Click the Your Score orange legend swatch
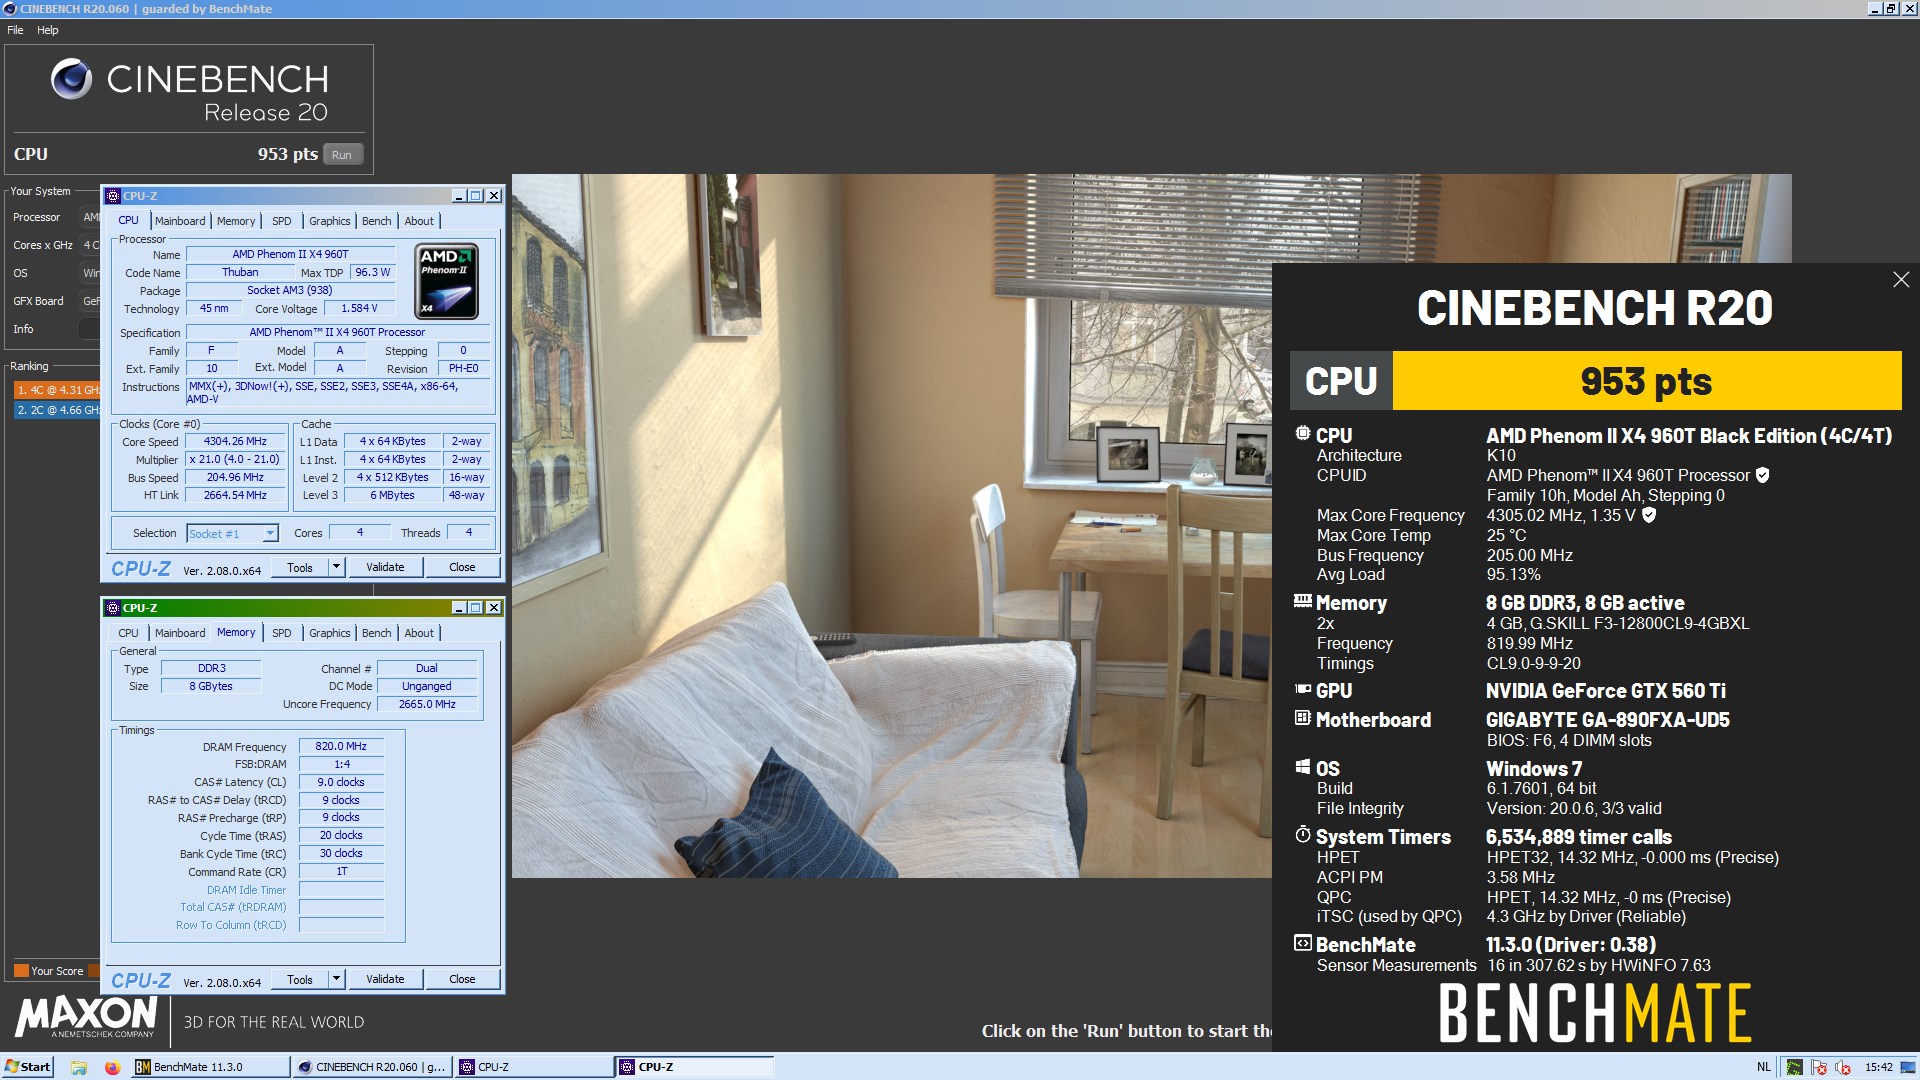Viewport: 1920px width, 1080px height. 21,971
